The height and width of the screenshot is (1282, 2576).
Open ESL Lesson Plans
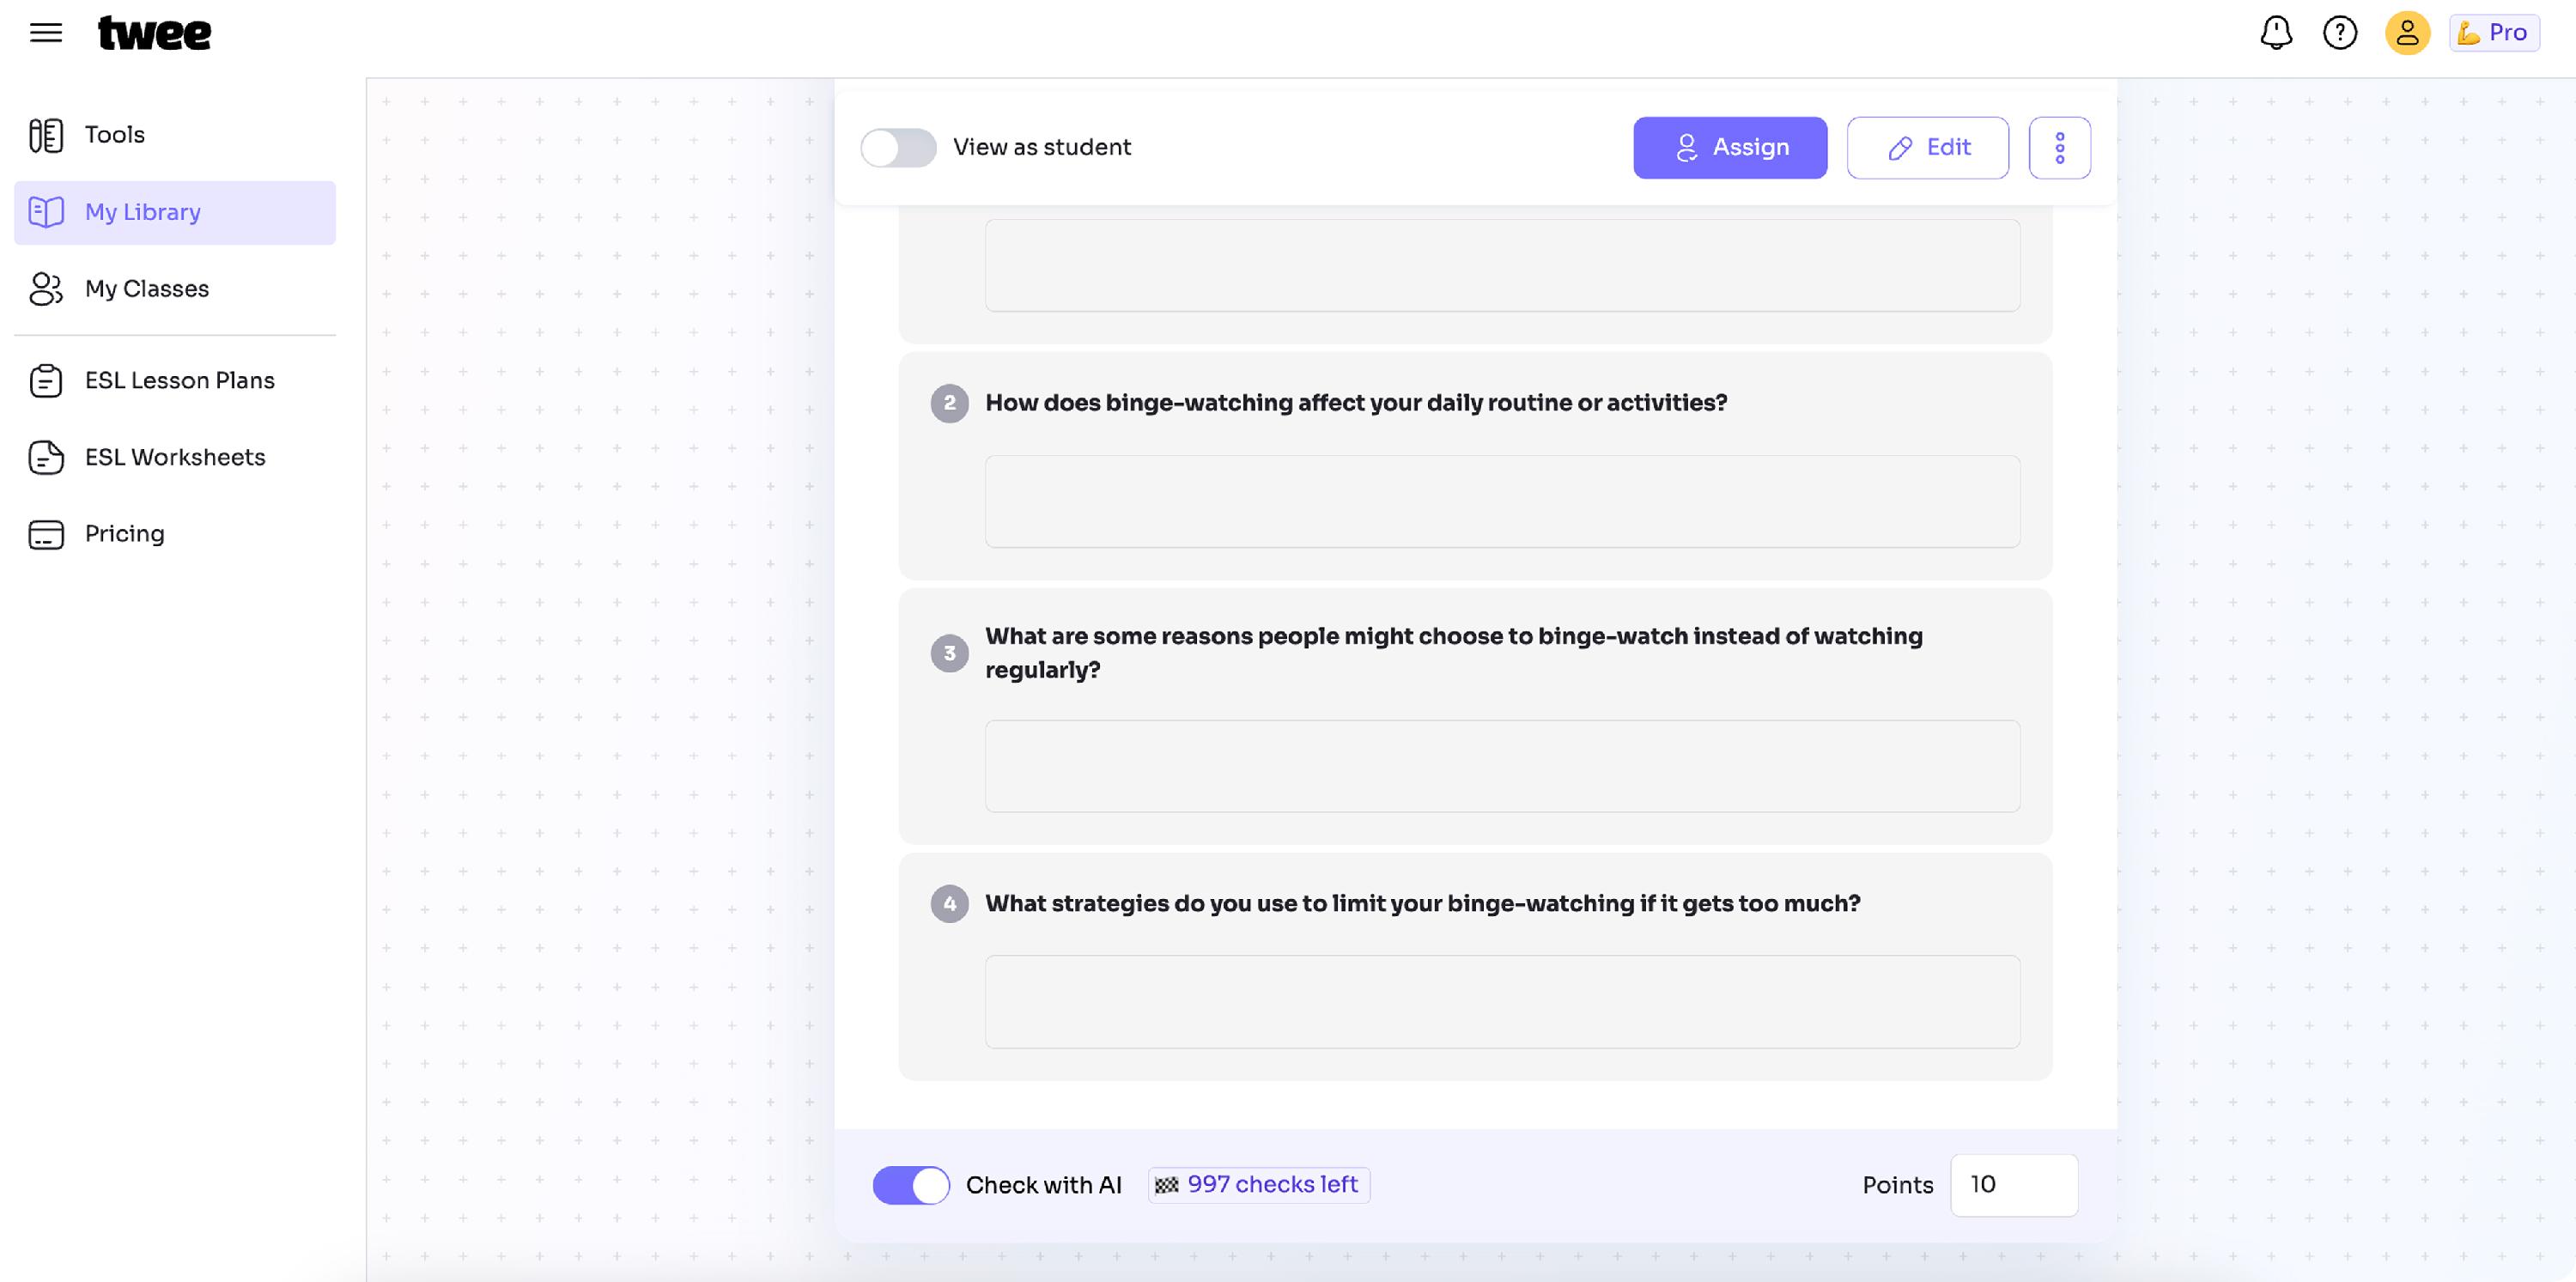pyautogui.click(x=175, y=381)
